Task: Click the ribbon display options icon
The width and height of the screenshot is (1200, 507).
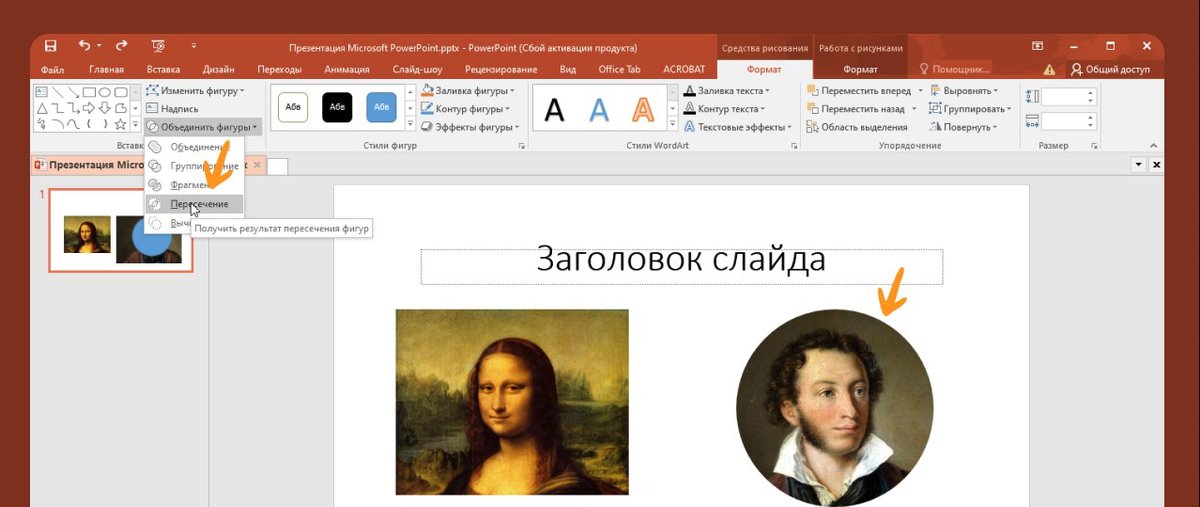Action: (x=1038, y=46)
